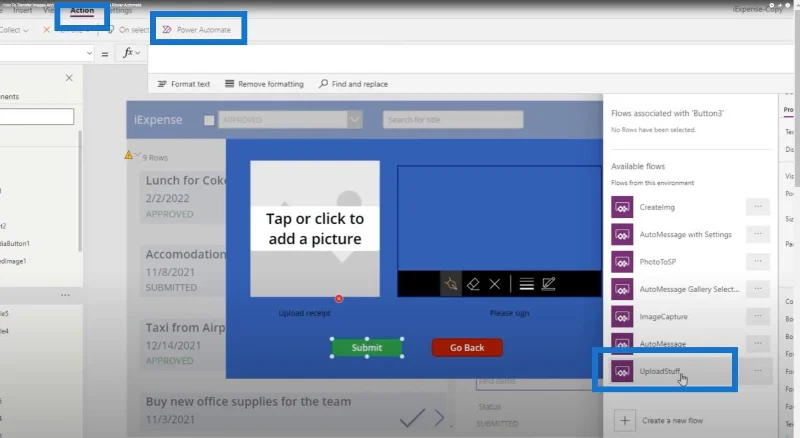
Task: Click Remove formatting
Action: 264,84
